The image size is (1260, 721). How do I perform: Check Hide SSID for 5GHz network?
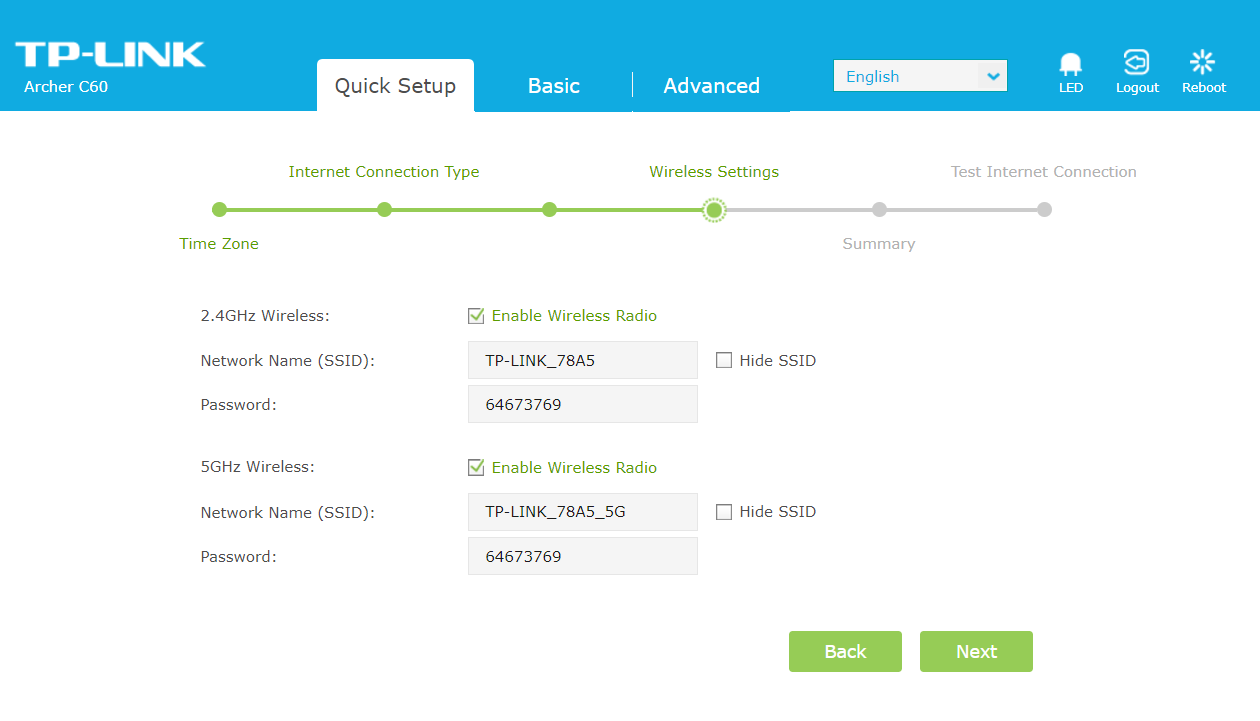[x=724, y=512]
